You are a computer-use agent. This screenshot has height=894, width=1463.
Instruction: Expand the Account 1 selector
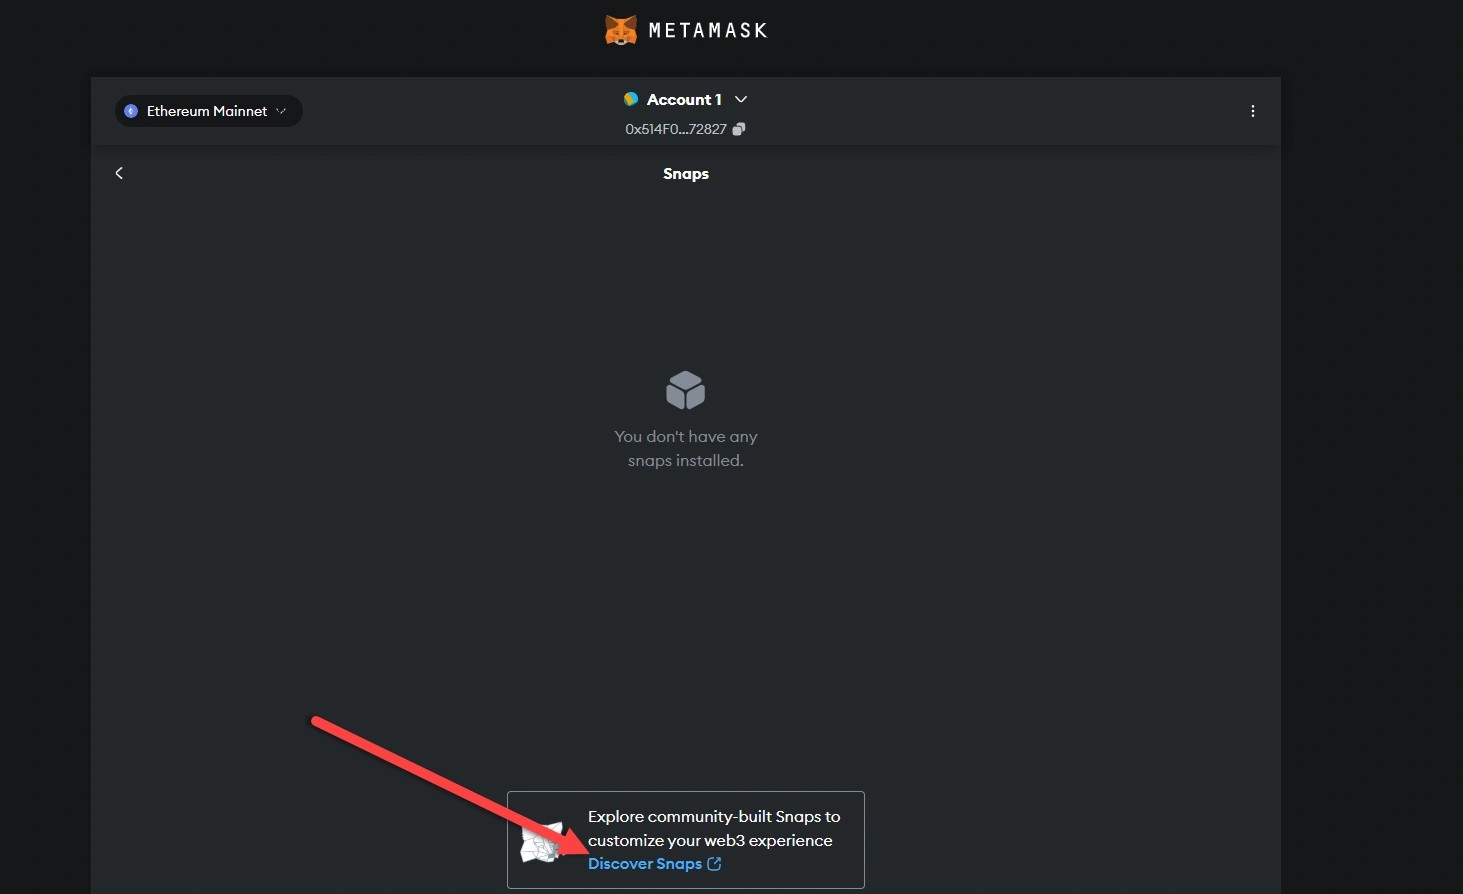[685, 99]
